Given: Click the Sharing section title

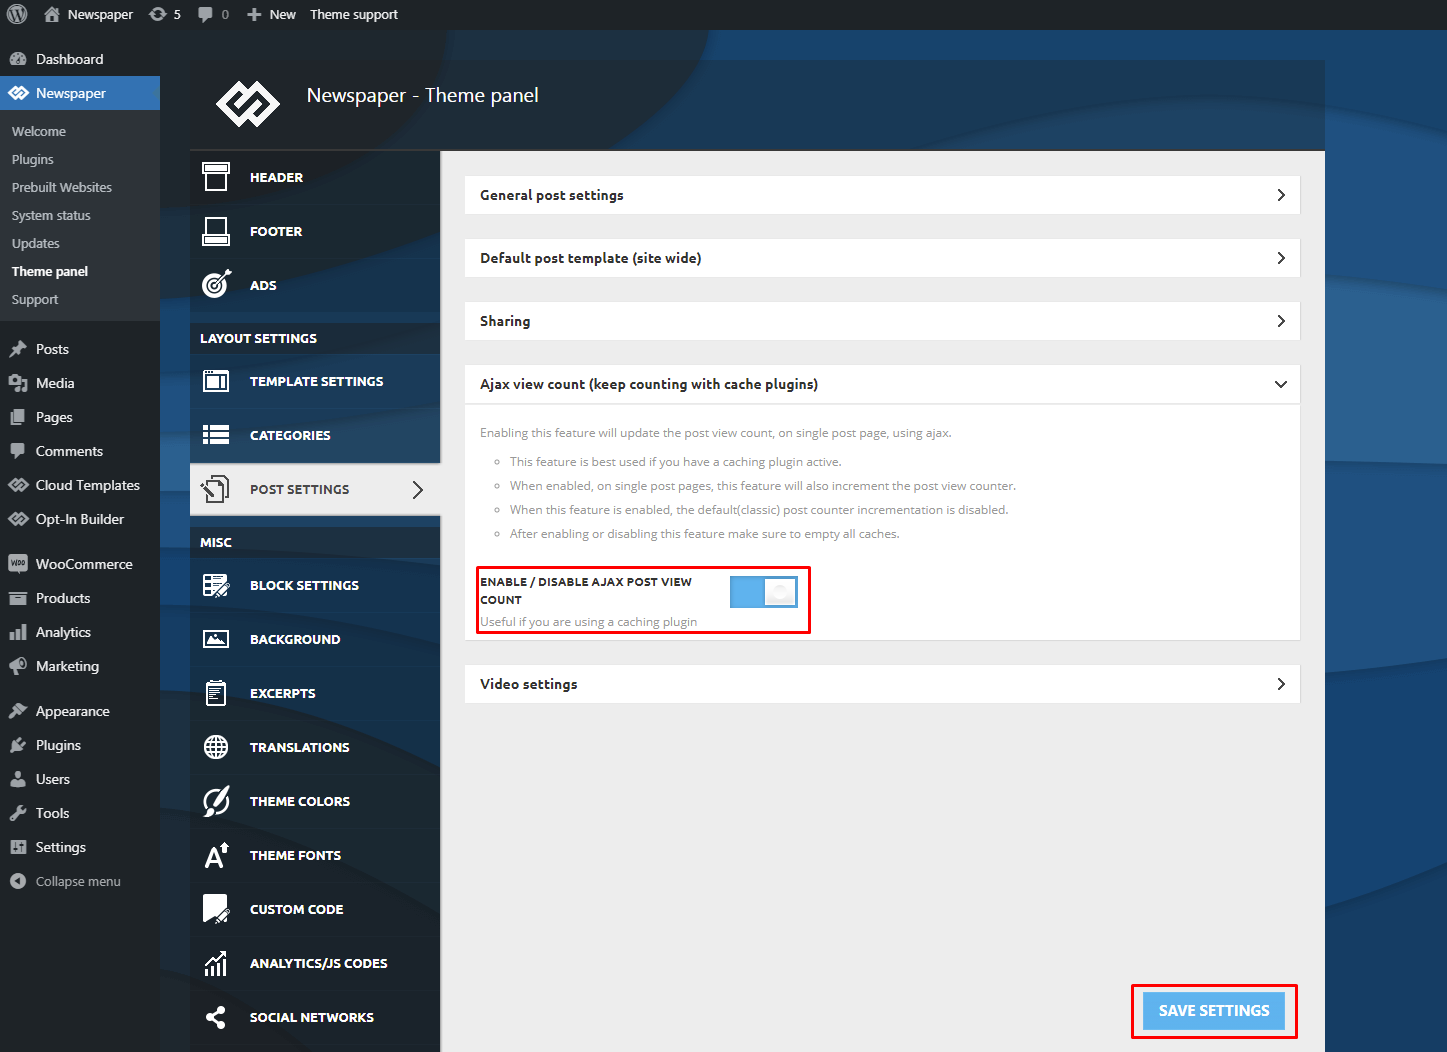Looking at the screenshot, I should coord(505,321).
